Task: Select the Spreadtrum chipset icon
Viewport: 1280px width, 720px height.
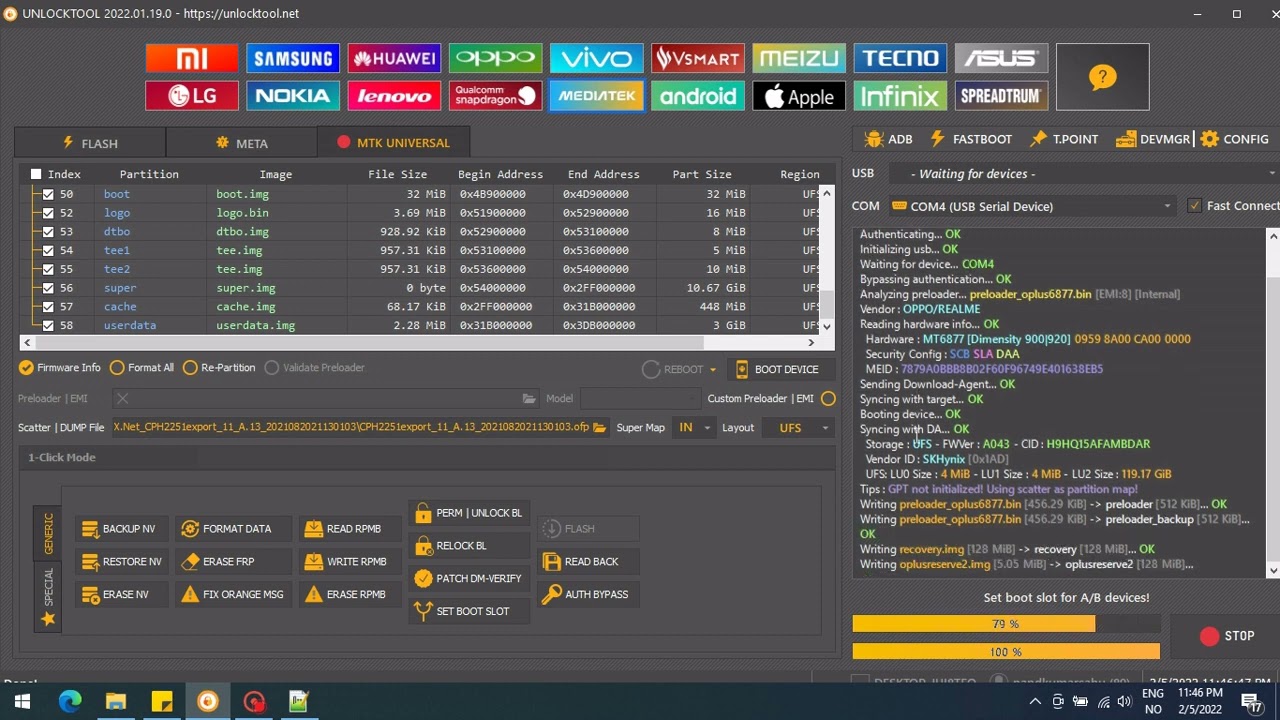Action: [x=1001, y=96]
